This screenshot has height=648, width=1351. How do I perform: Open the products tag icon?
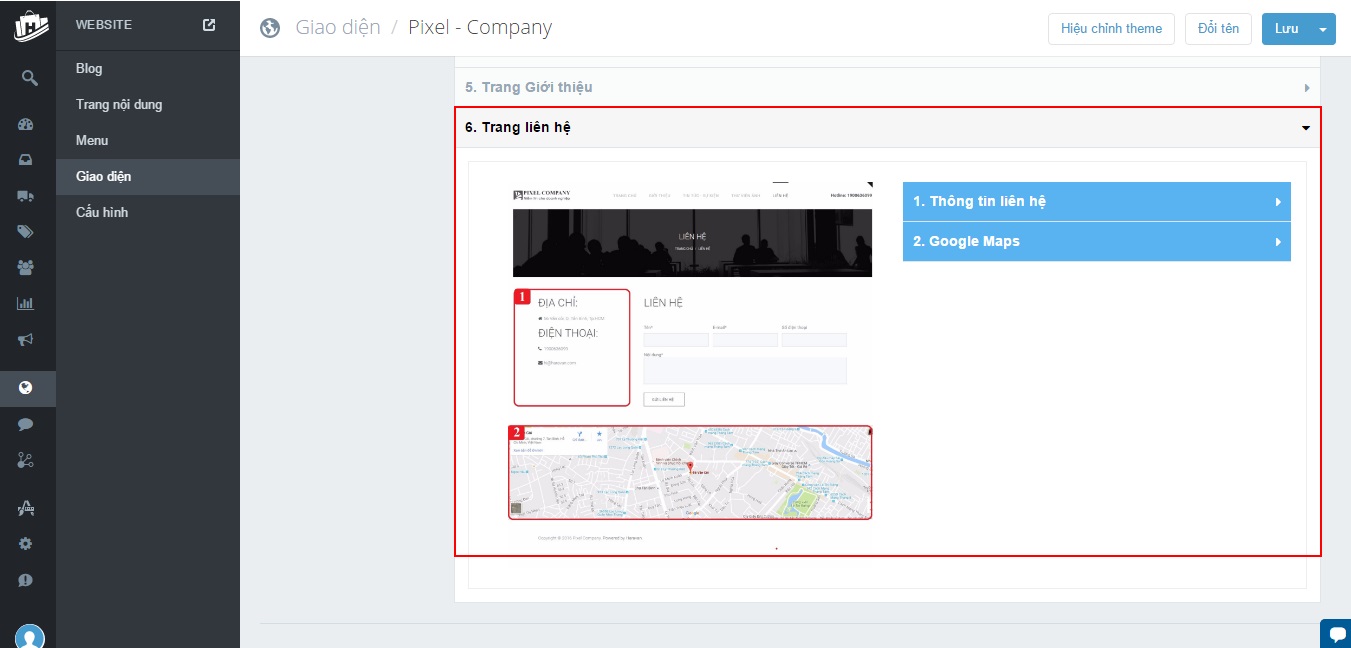tap(26, 232)
